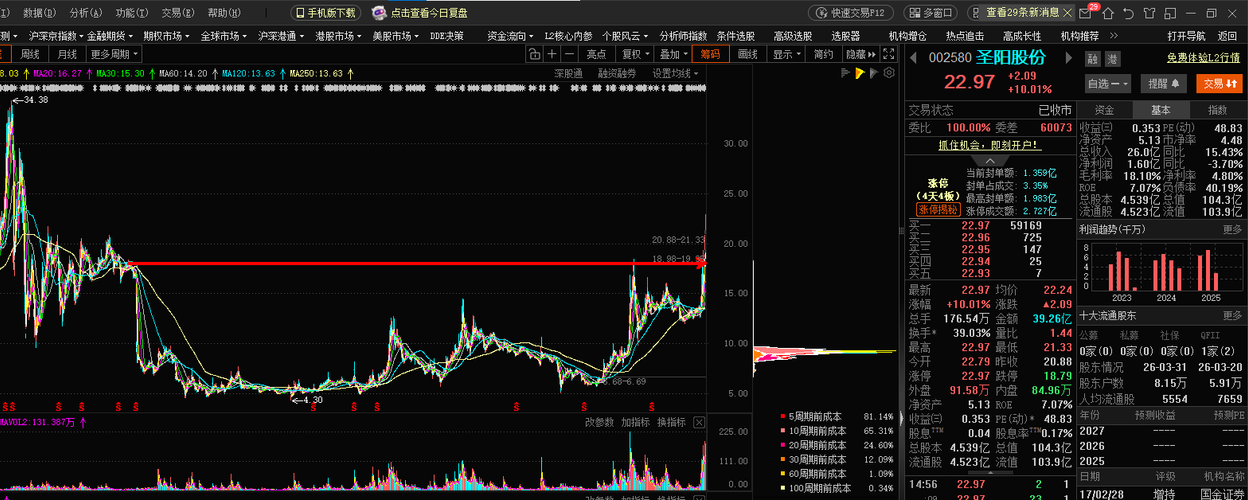
Task: Click the 深股通 label on chart header
Action: coord(569,73)
